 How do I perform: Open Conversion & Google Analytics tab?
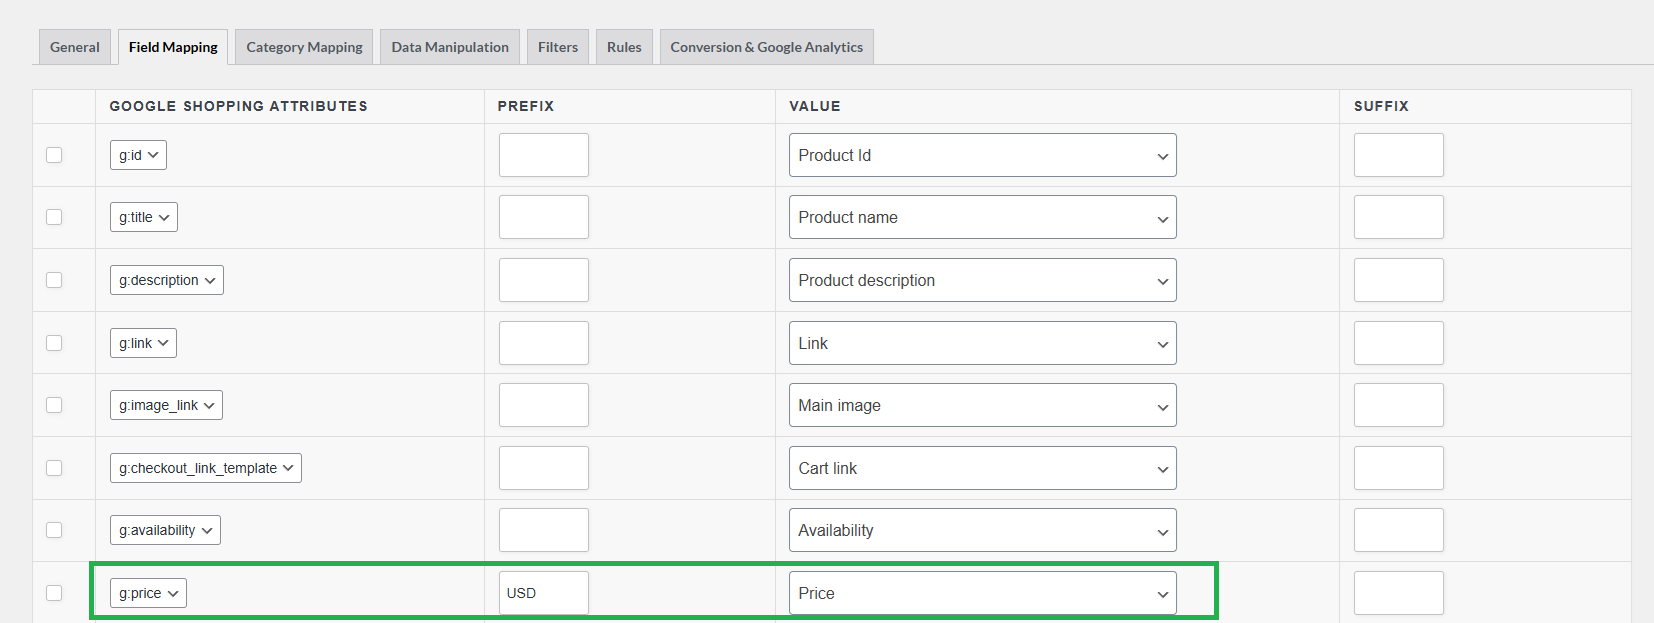[x=766, y=47]
